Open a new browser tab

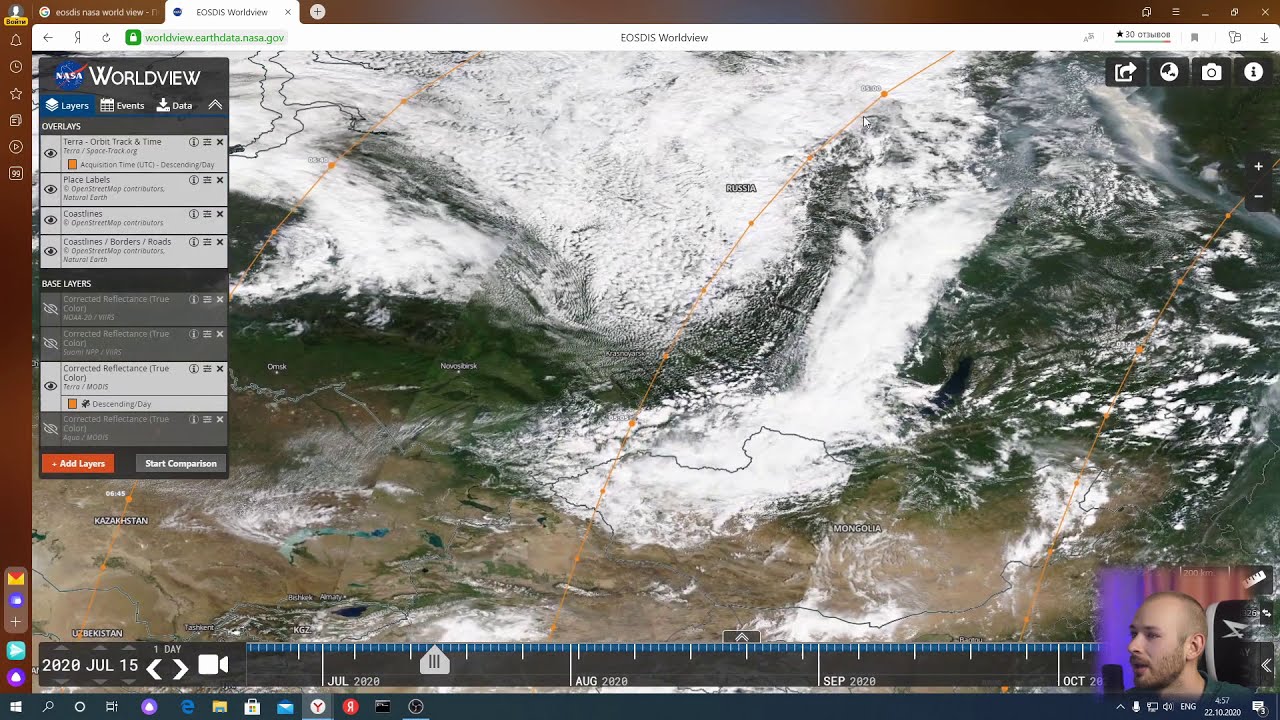tap(317, 12)
